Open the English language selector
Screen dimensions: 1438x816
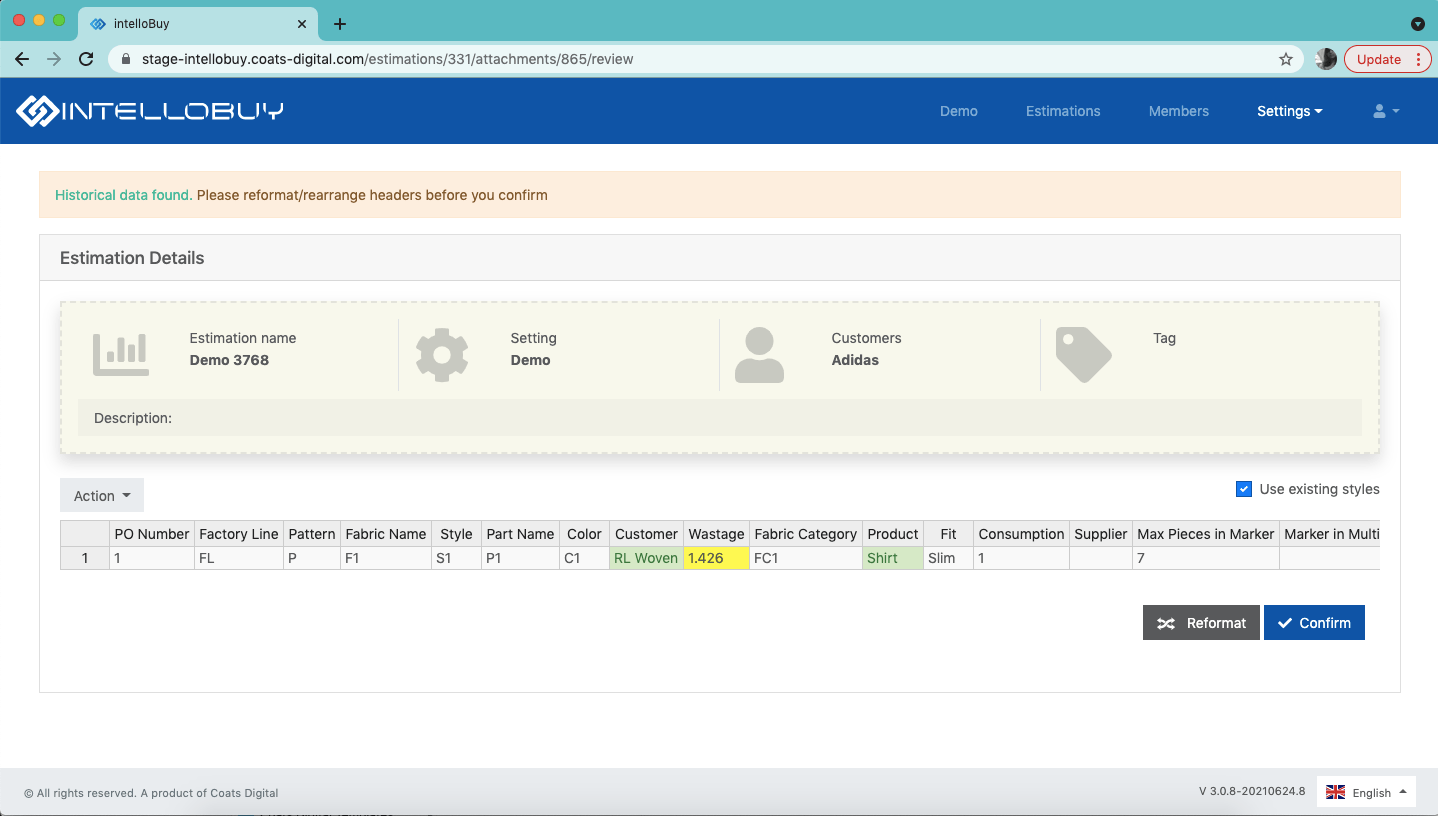(x=1366, y=791)
